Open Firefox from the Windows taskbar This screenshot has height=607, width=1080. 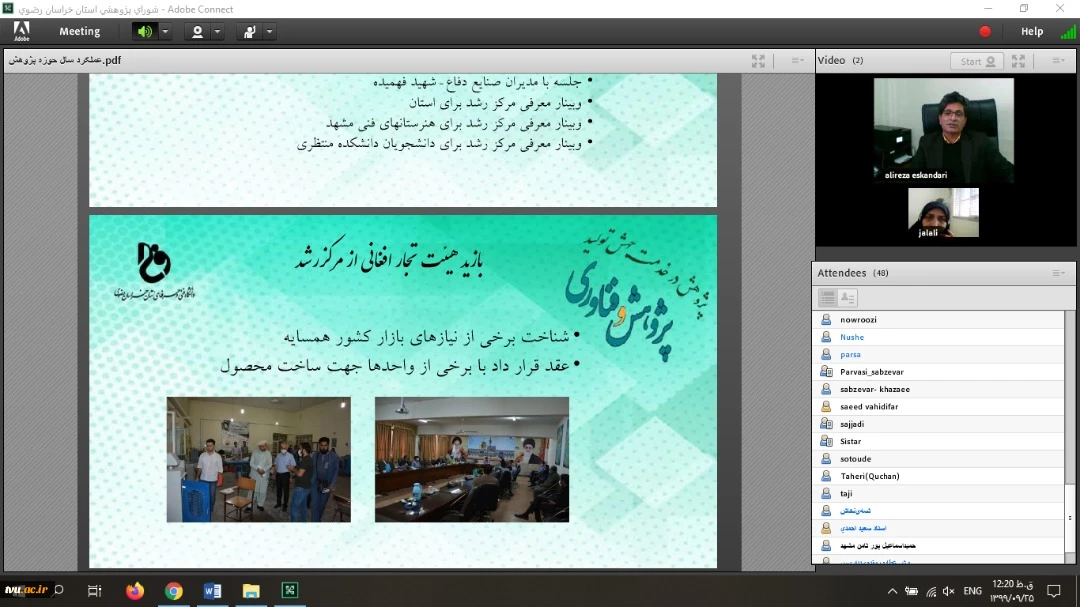[x=135, y=591]
